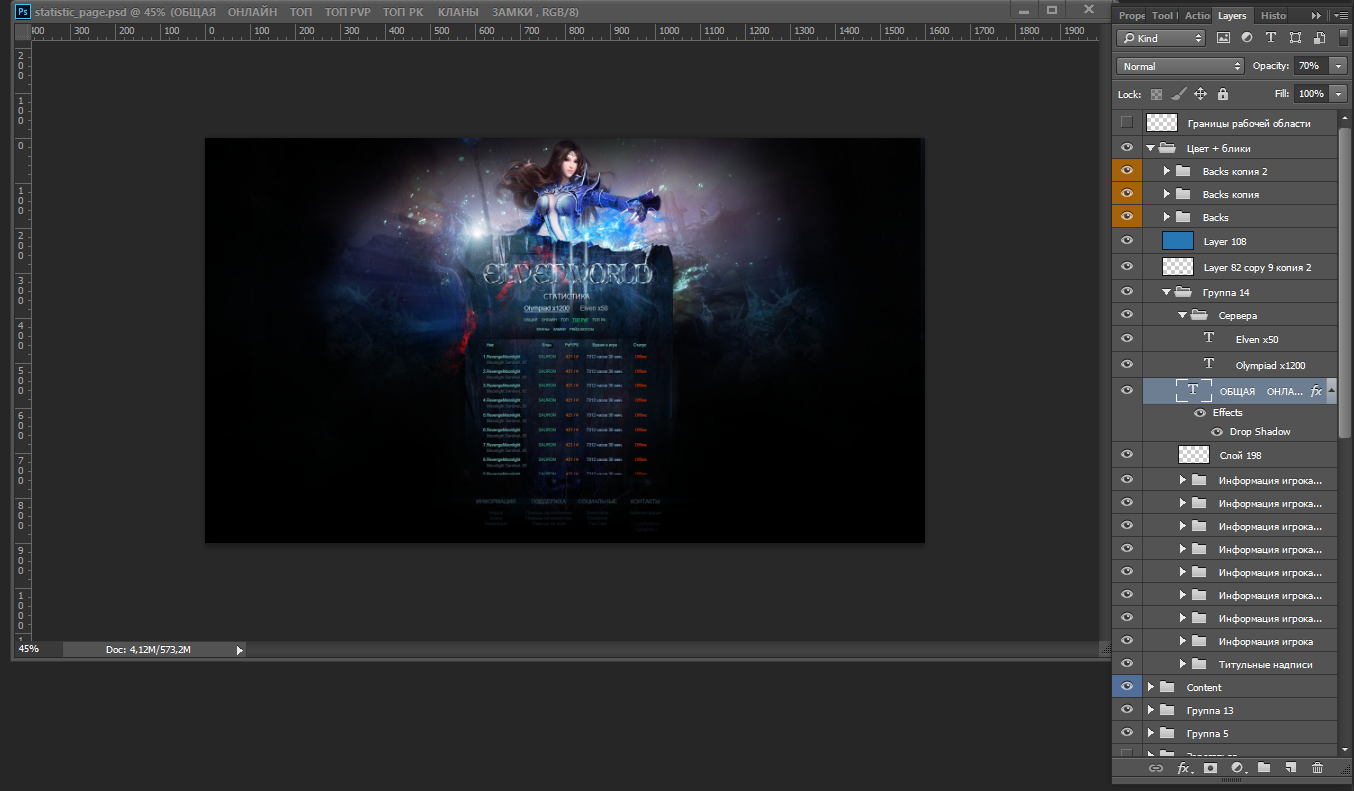Click the Fill 100% value field
This screenshot has height=791, width=1354.
click(1310, 94)
